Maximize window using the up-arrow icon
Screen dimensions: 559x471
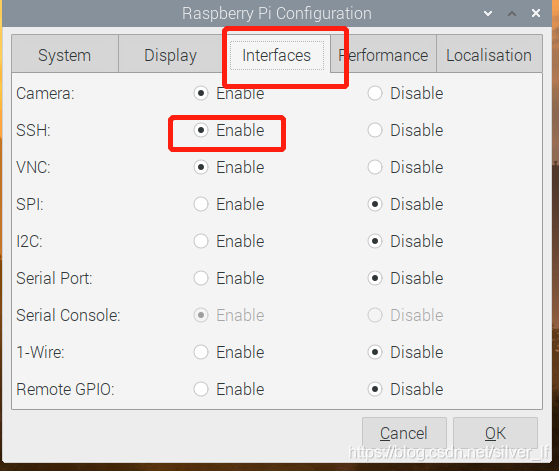pyautogui.click(x=512, y=14)
